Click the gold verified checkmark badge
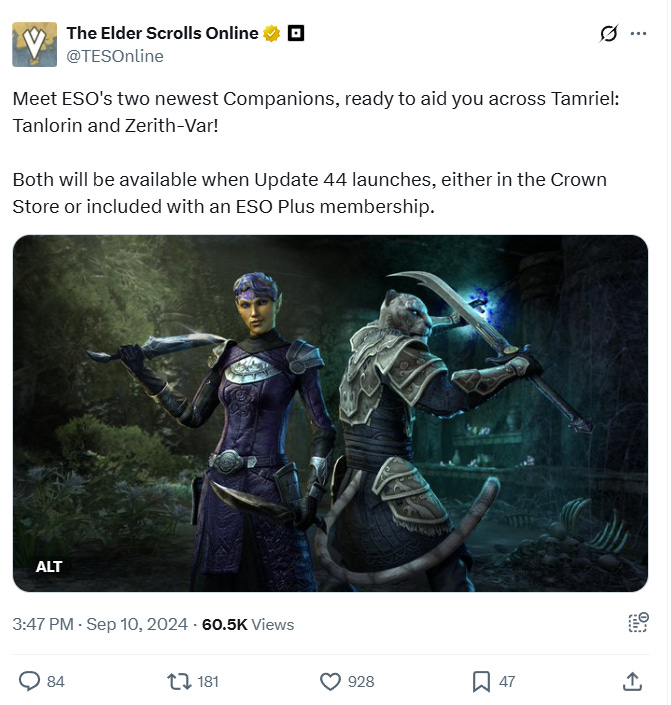671x705 pixels. click(x=272, y=34)
